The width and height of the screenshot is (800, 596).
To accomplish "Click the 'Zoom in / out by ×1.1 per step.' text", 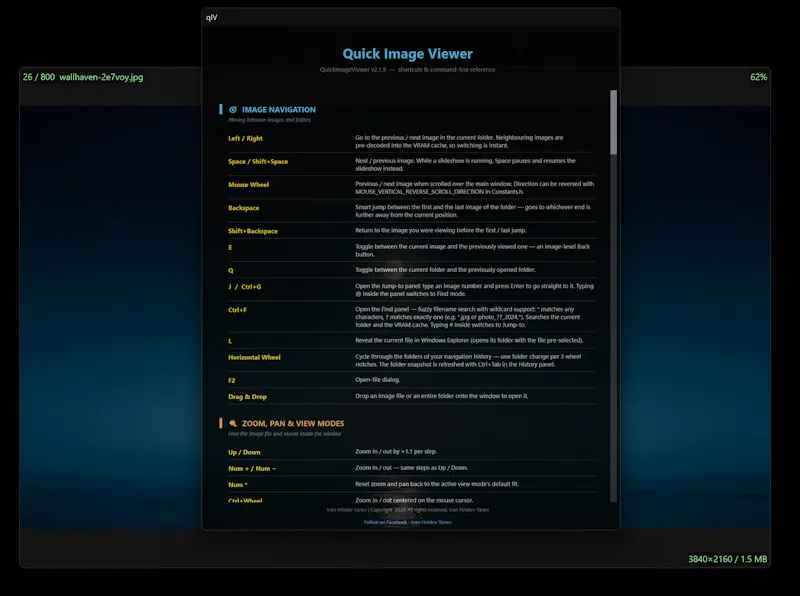I will pyautogui.click(x=396, y=451).
